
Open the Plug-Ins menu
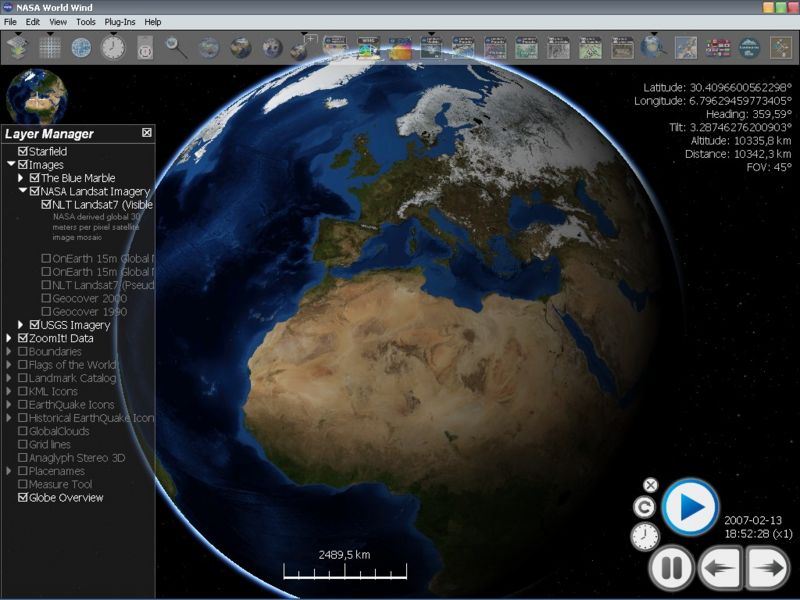(120, 21)
